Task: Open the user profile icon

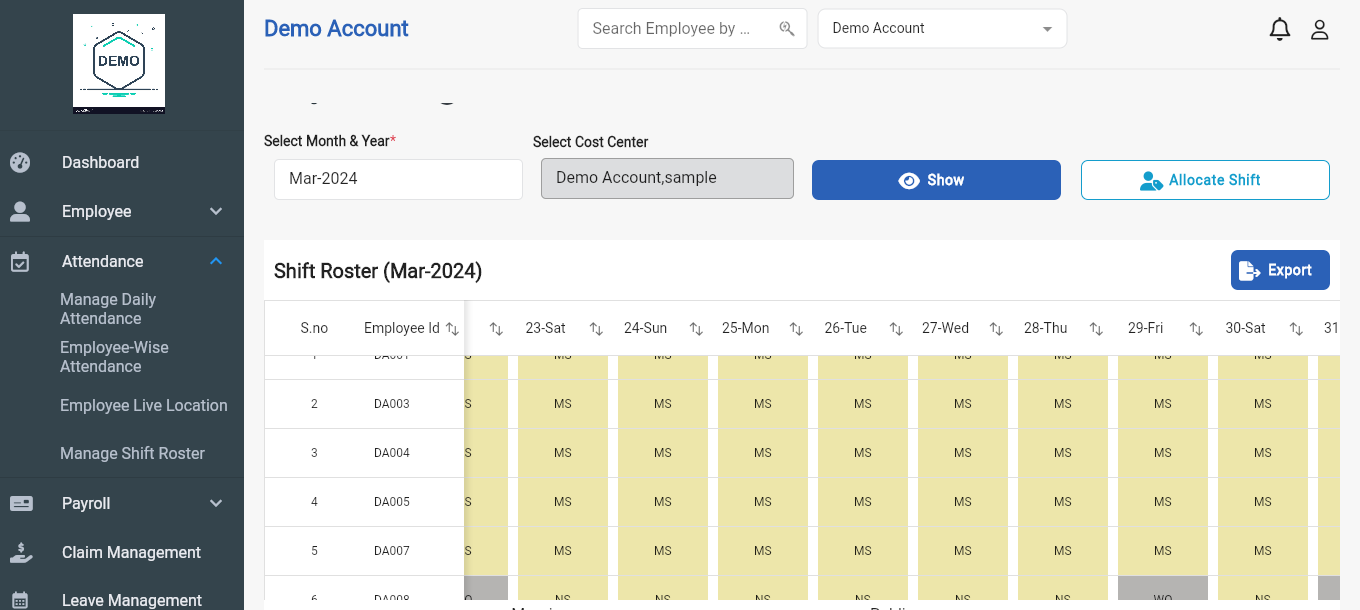Action: click(1319, 29)
